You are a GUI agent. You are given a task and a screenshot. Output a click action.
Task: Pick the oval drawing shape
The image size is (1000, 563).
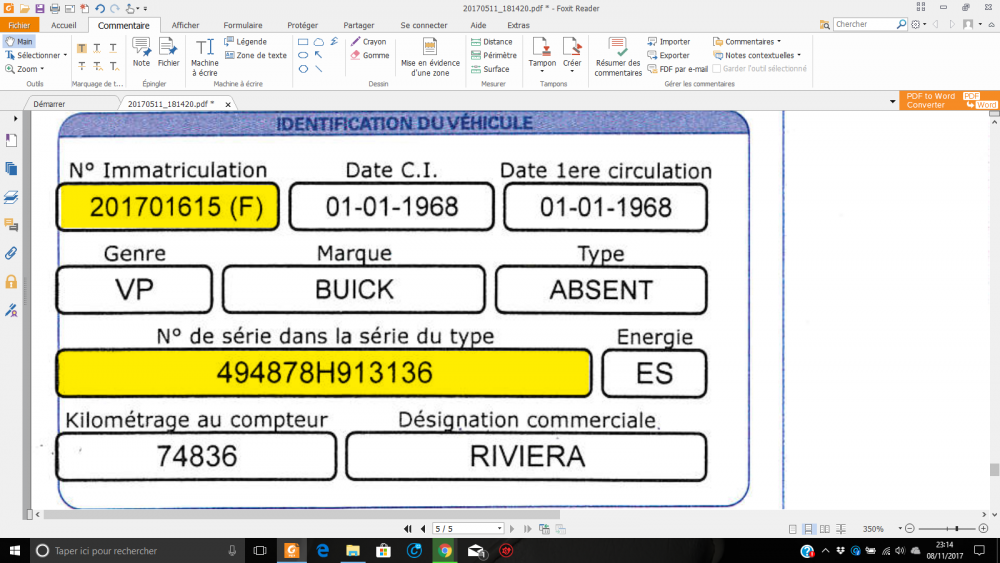pyautogui.click(x=303, y=55)
